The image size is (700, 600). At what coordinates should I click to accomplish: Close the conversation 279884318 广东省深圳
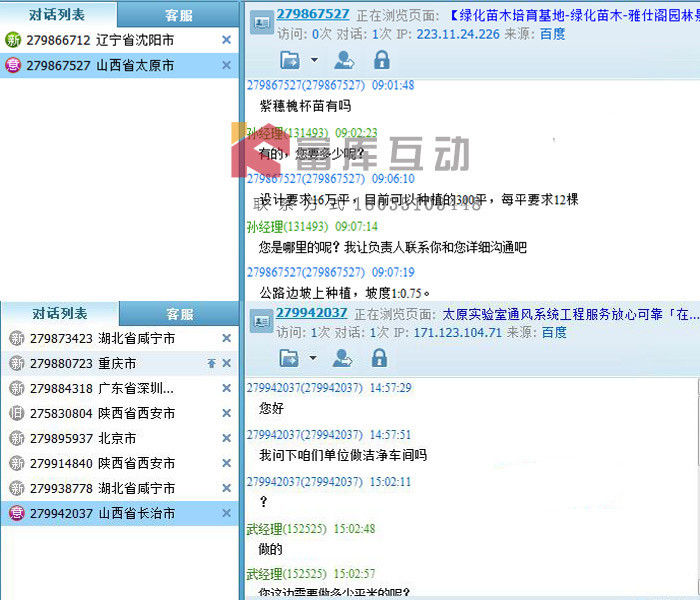pyautogui.click(x=226, y=388)
